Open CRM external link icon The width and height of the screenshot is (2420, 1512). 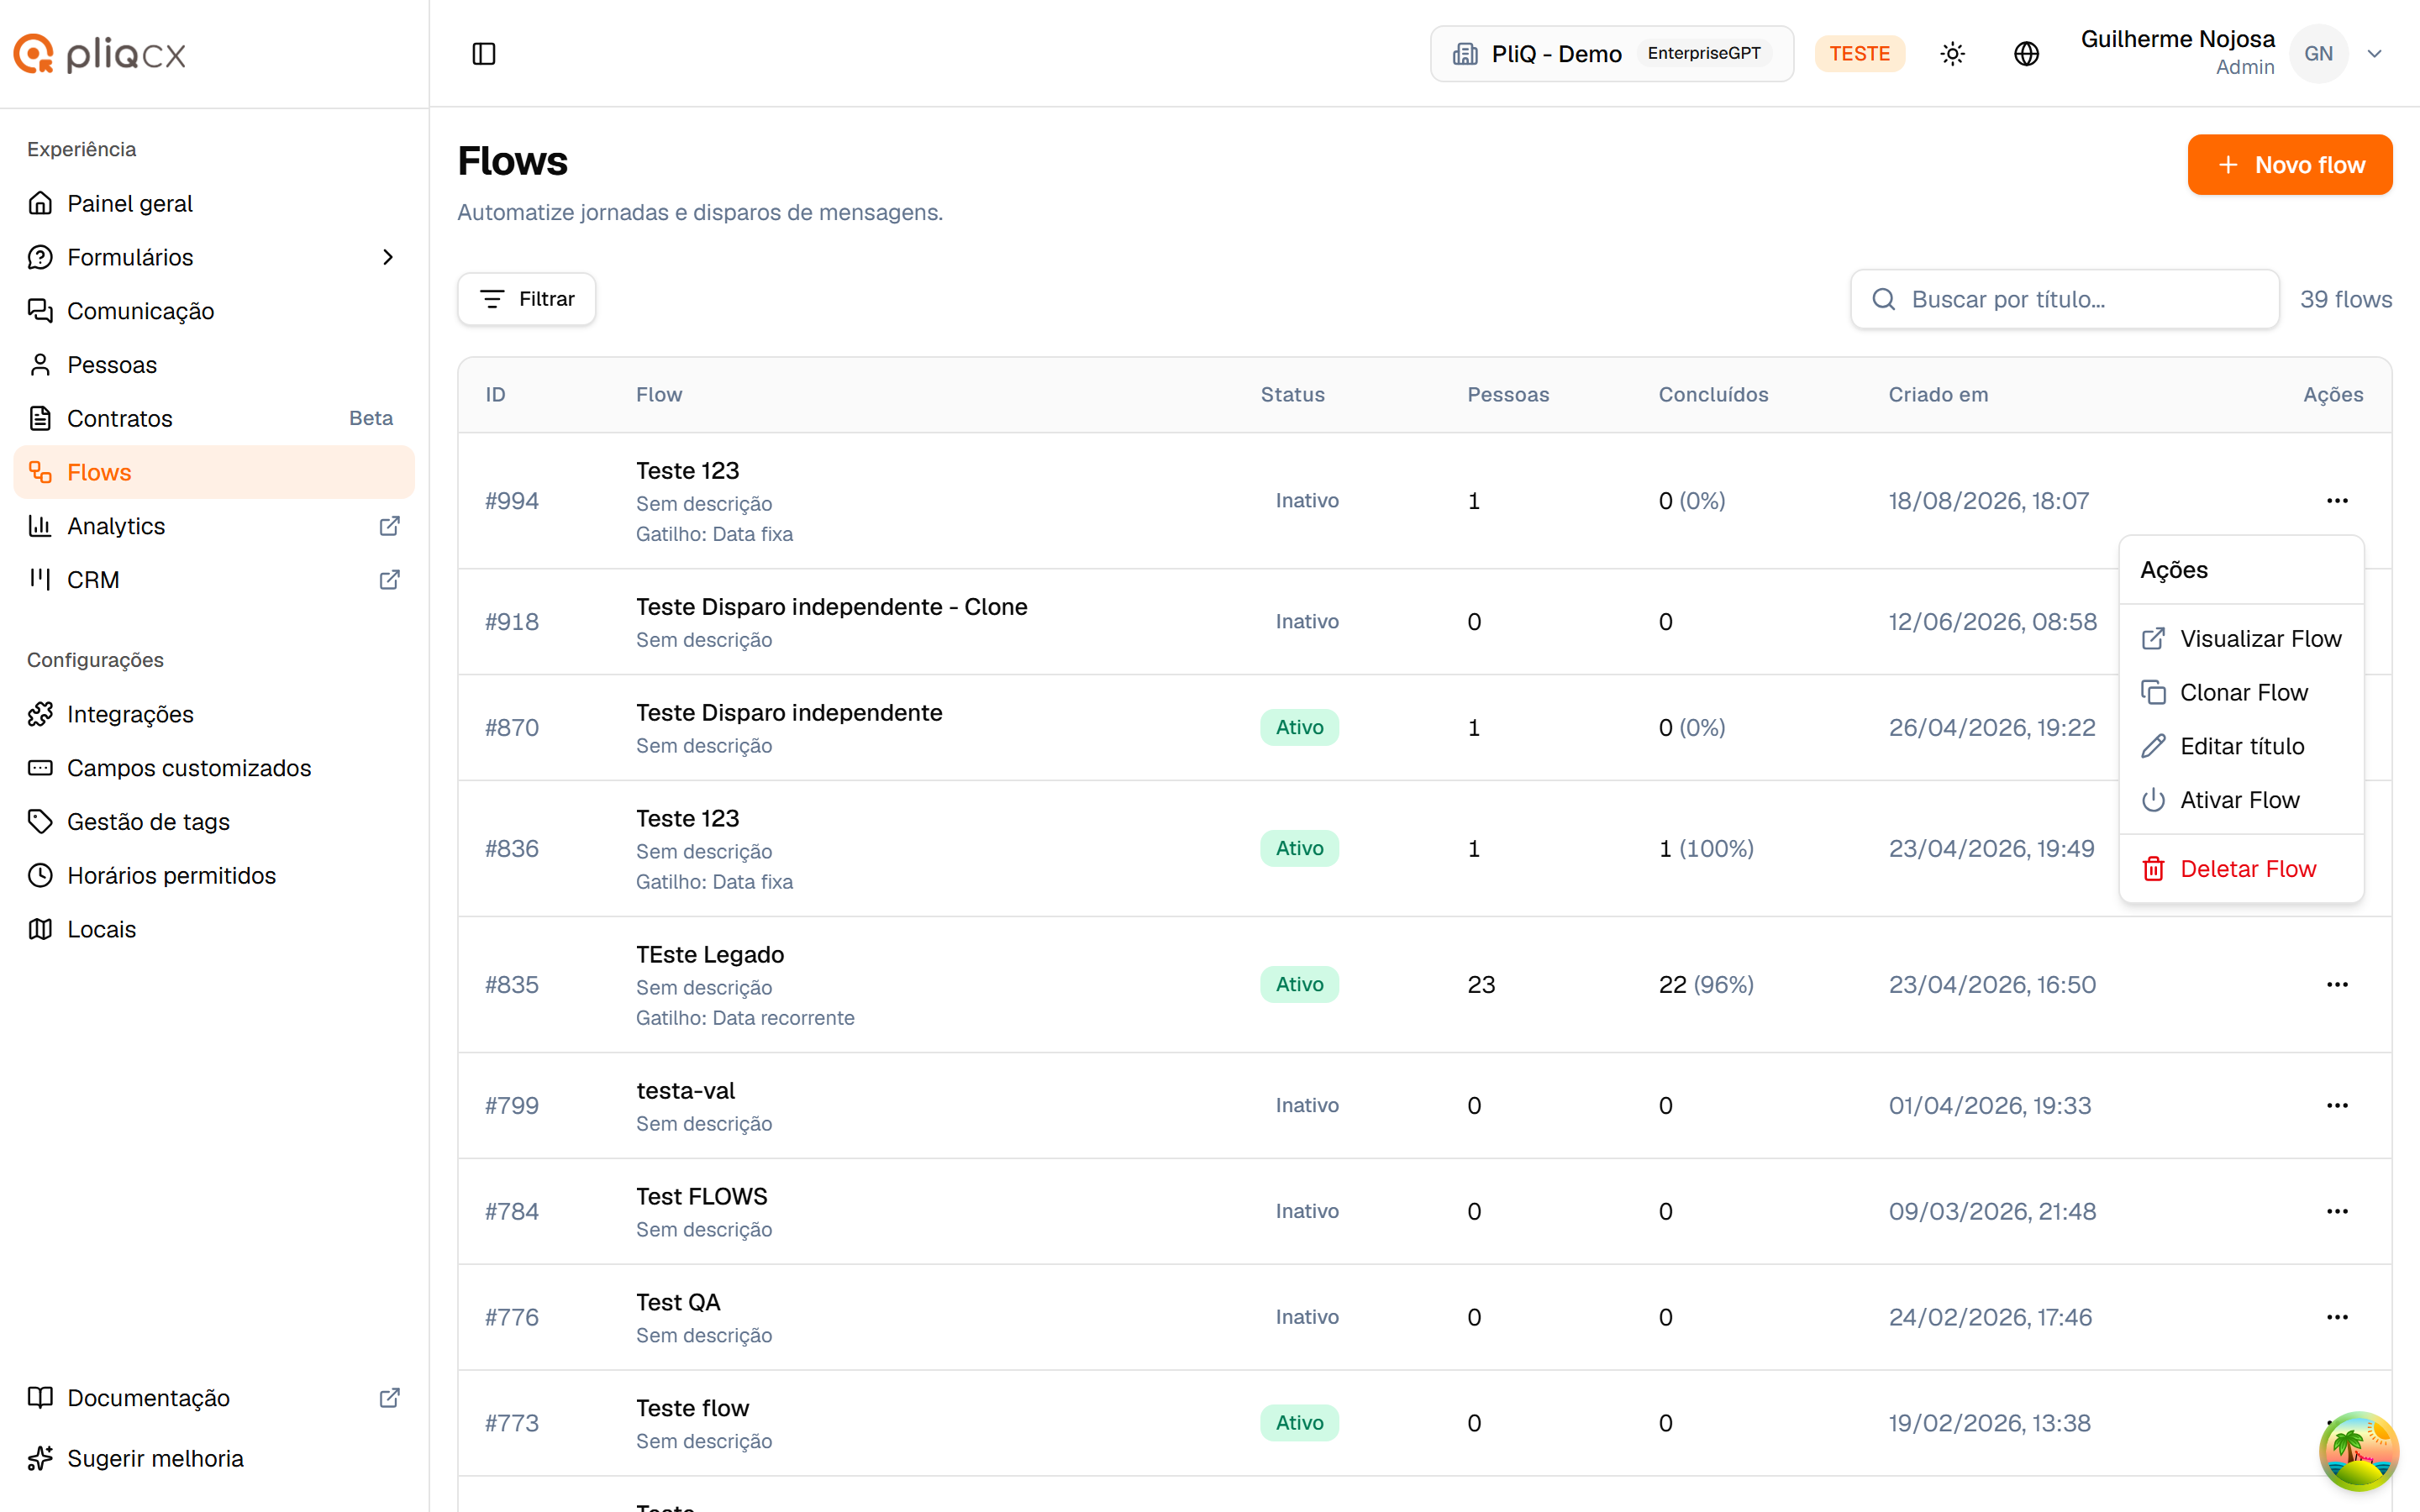point(390,580)
